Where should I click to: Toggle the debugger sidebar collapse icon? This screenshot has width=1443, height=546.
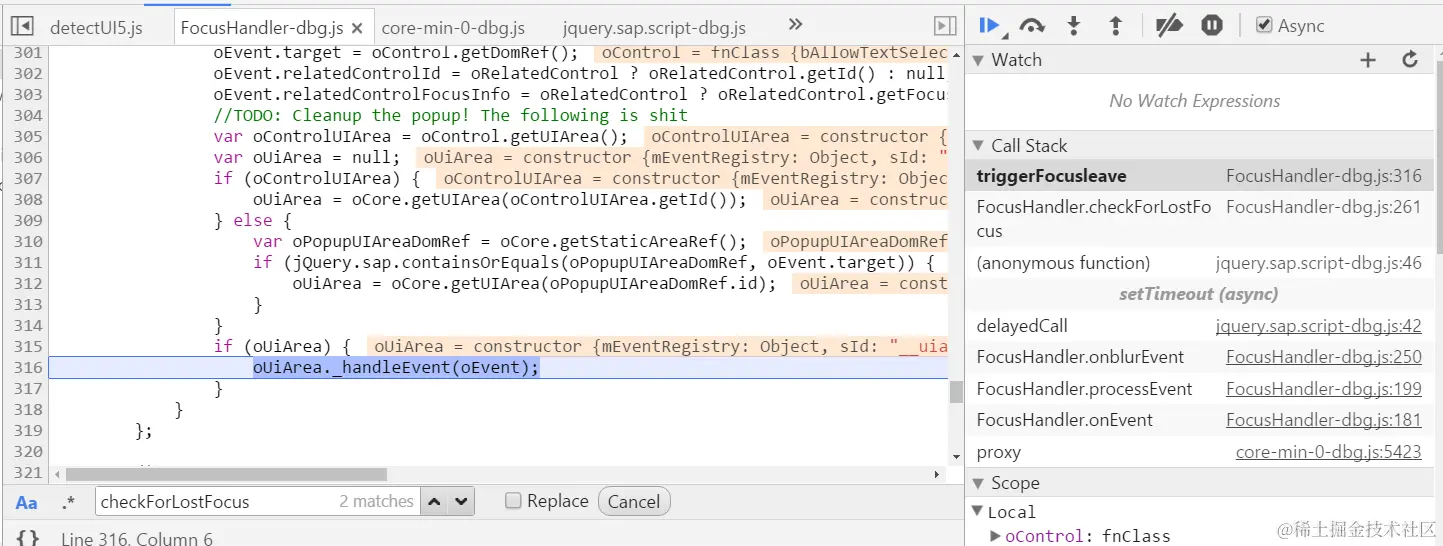pos(944,26)
